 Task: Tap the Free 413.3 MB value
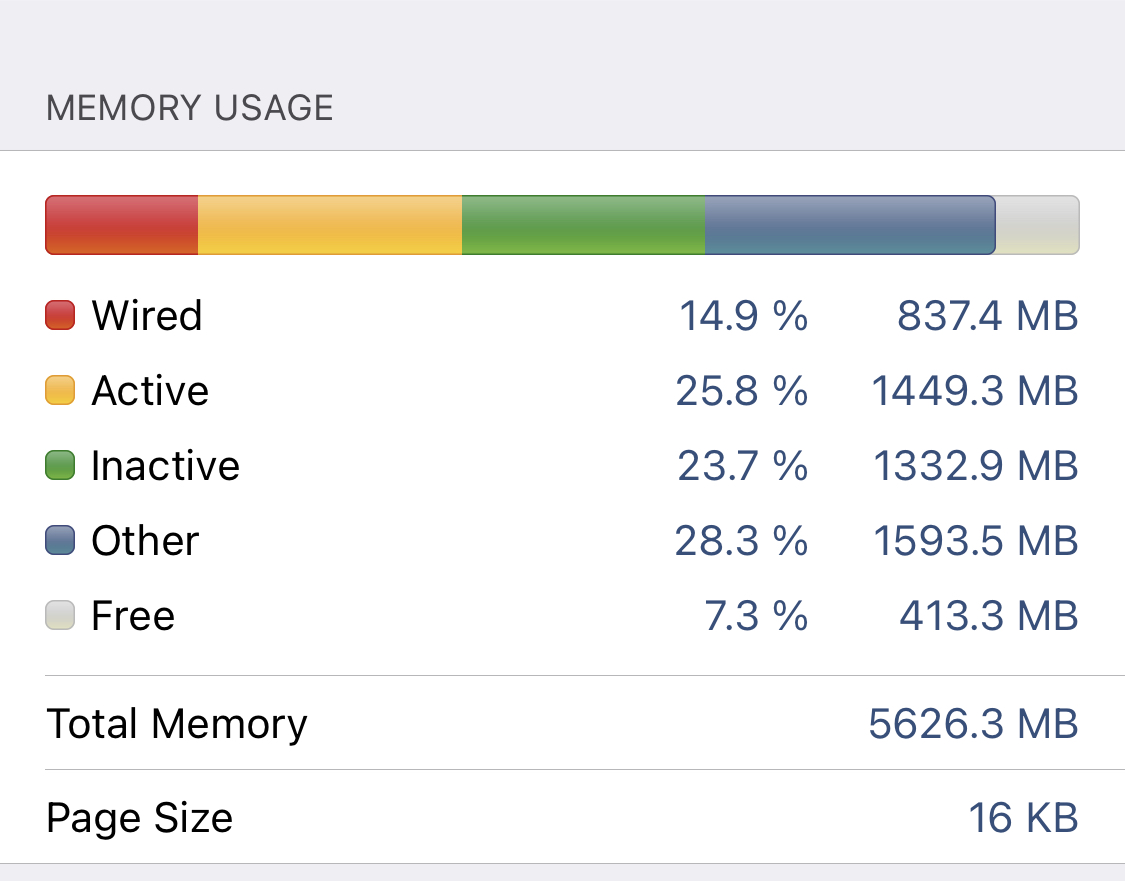(988, 615)
